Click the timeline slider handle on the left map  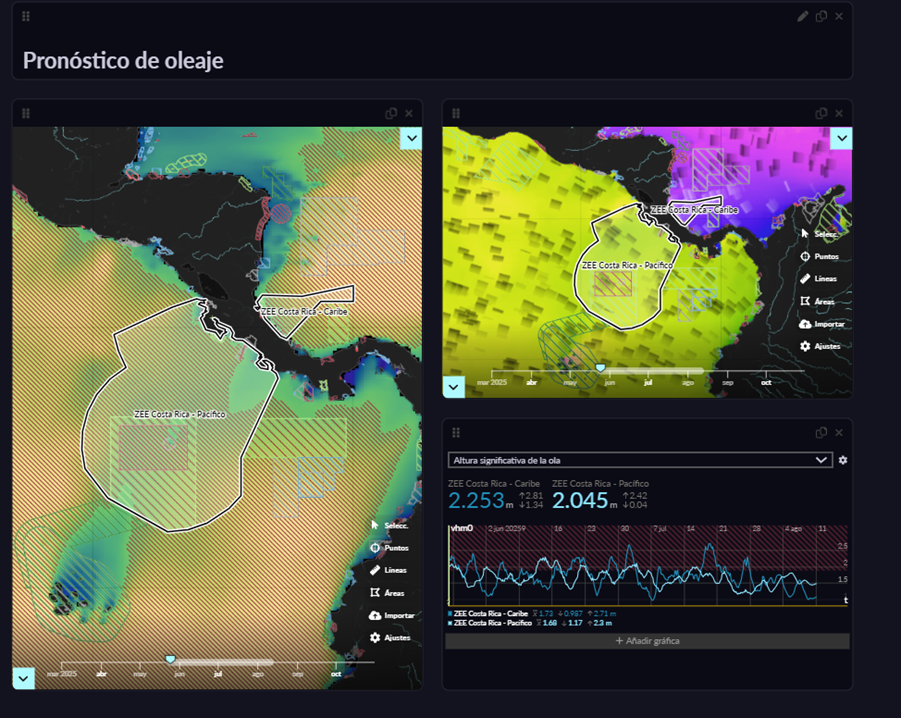(170, 660)
